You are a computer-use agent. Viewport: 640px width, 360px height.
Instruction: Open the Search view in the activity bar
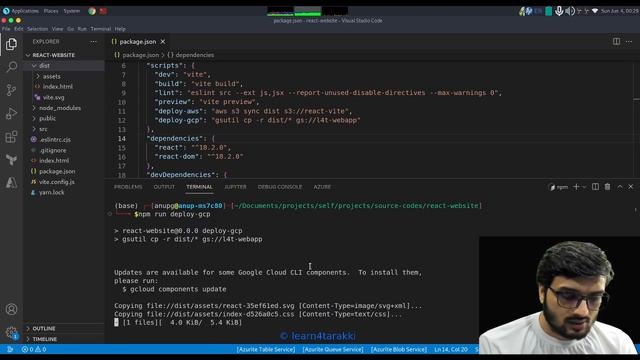point(11,67)
